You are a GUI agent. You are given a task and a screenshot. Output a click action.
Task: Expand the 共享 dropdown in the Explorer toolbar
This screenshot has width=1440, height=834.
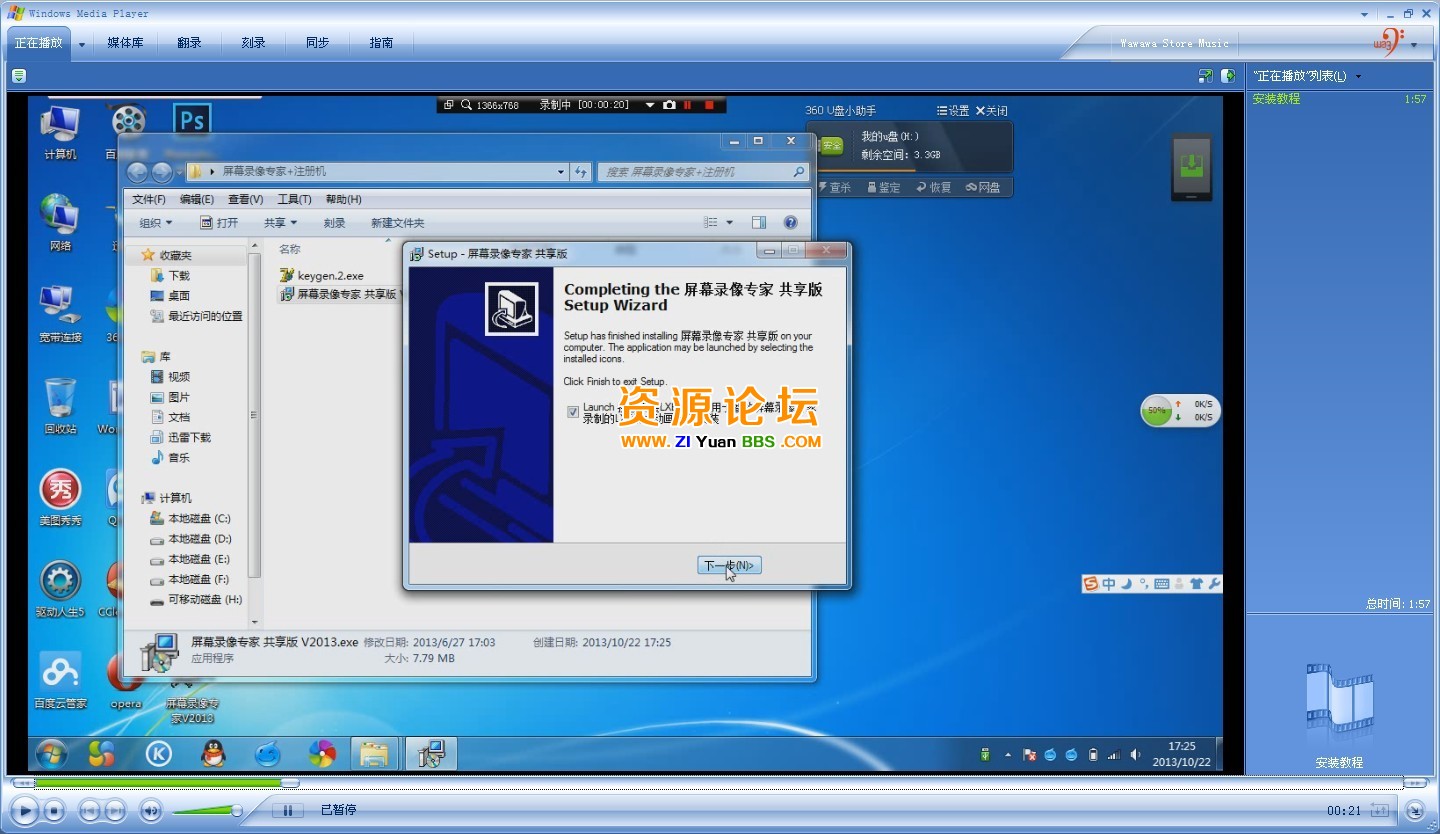click(280, 223)
